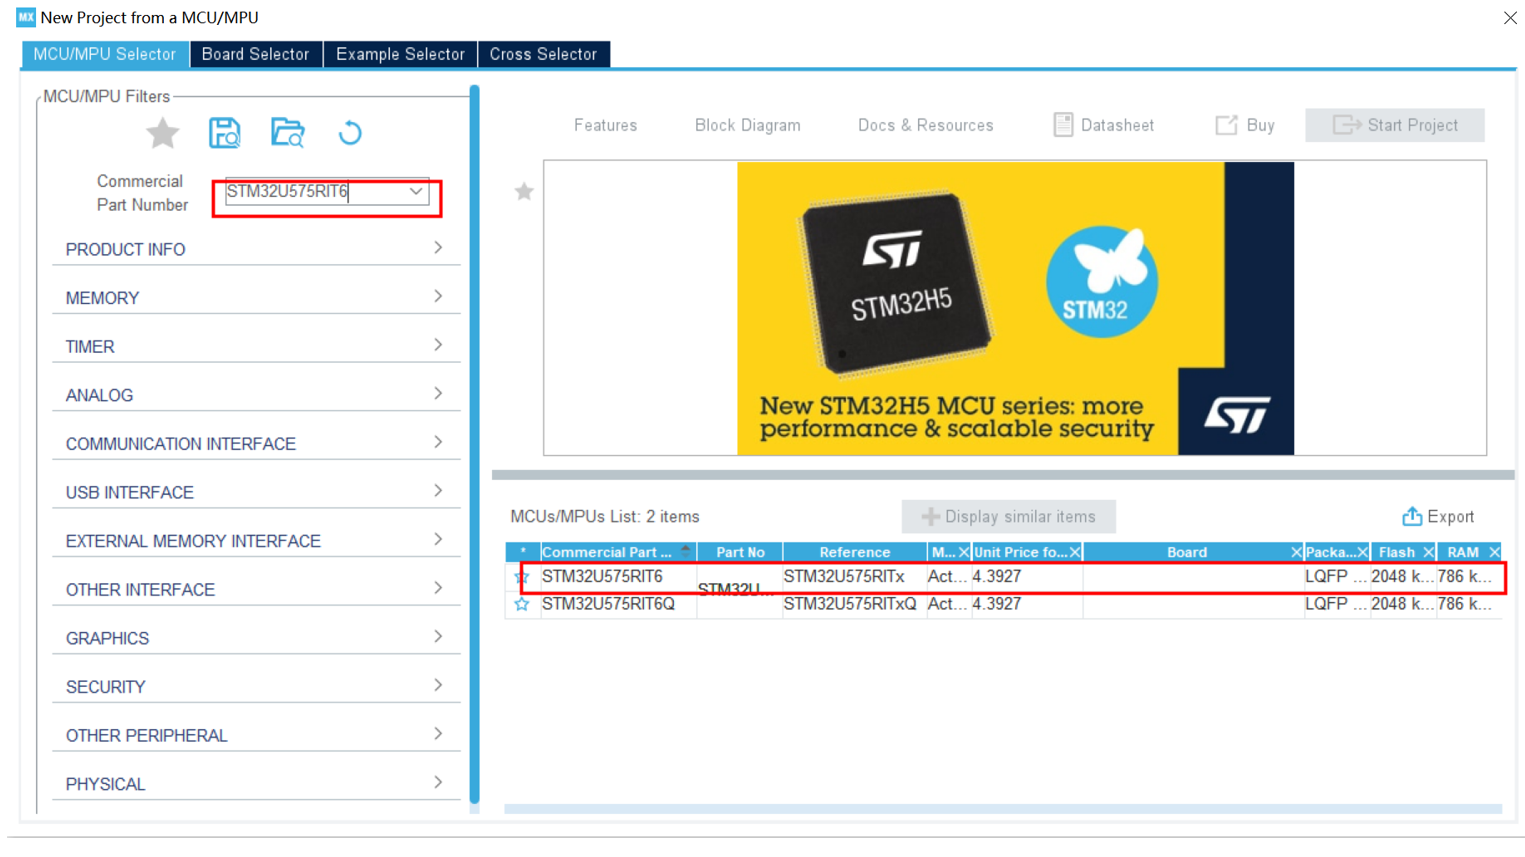Click the save search icon

[225, 133]
